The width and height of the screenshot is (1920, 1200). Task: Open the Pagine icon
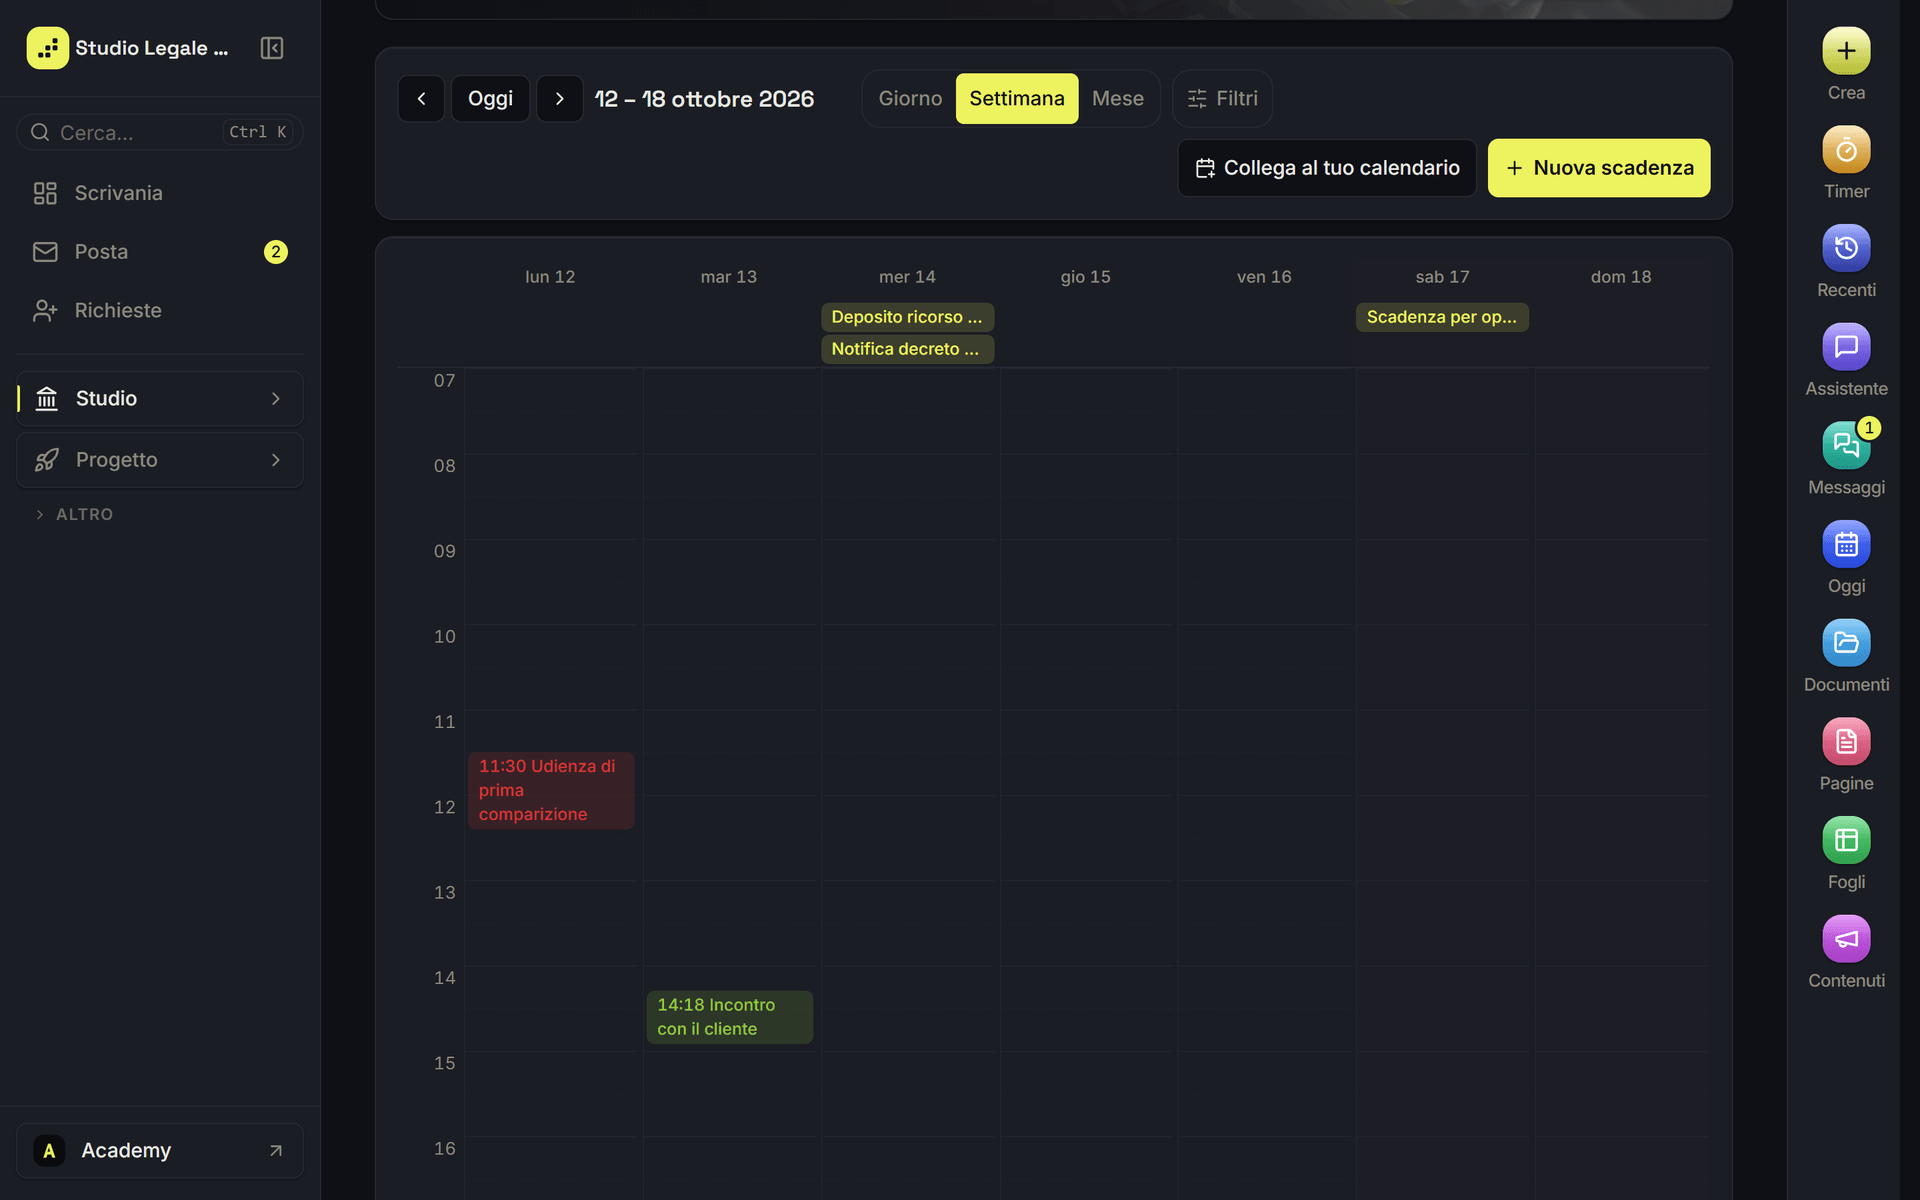[1846, 742]
